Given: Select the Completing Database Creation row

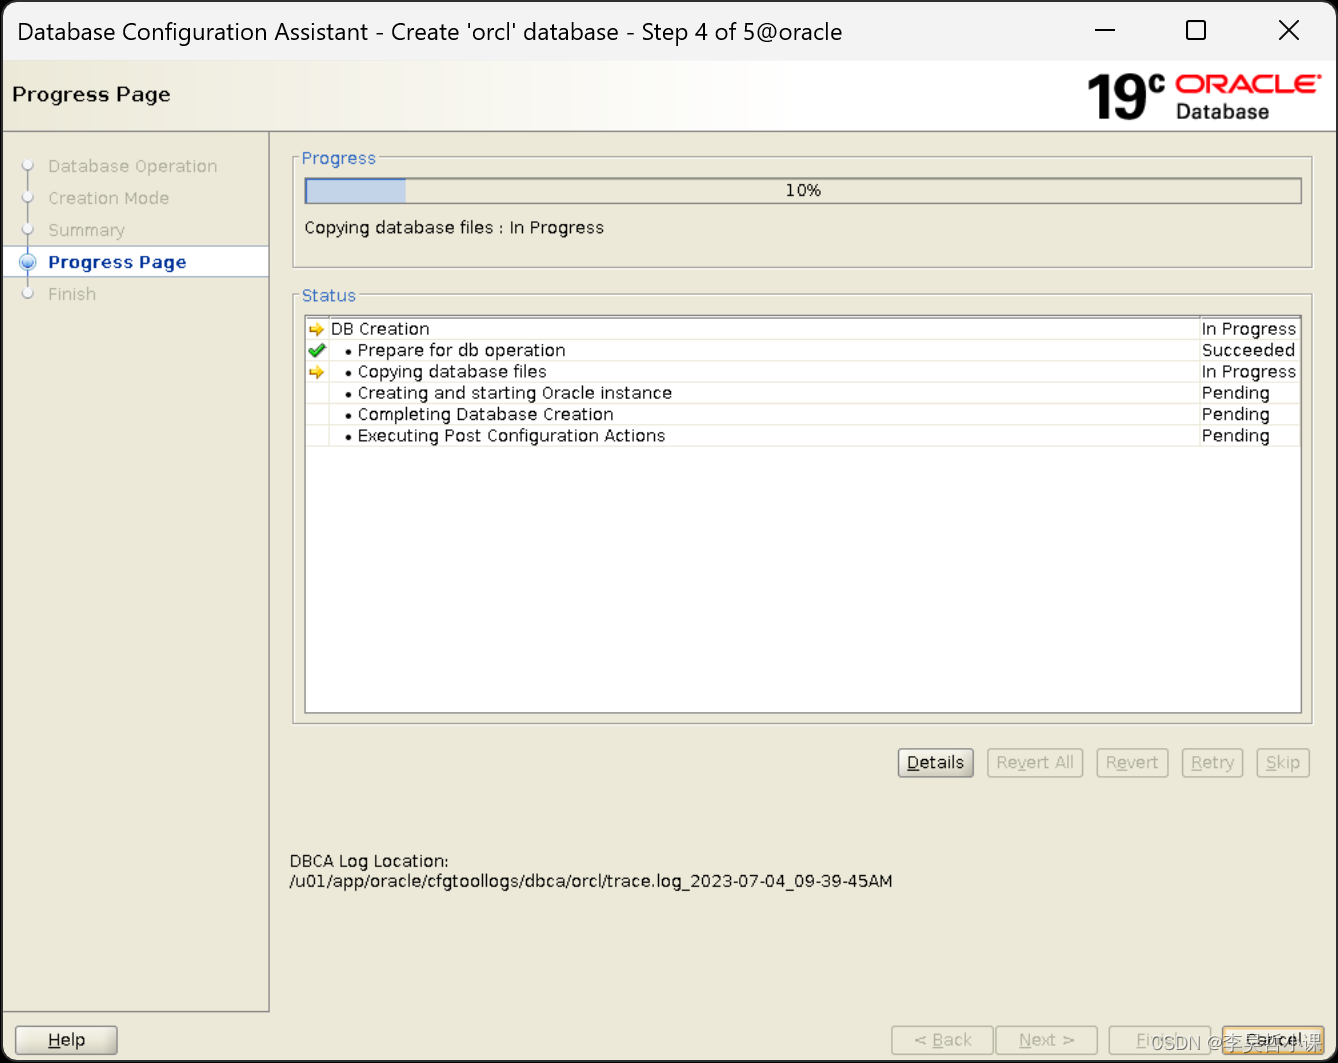Looking at the screenshot, I should (802, 414).
